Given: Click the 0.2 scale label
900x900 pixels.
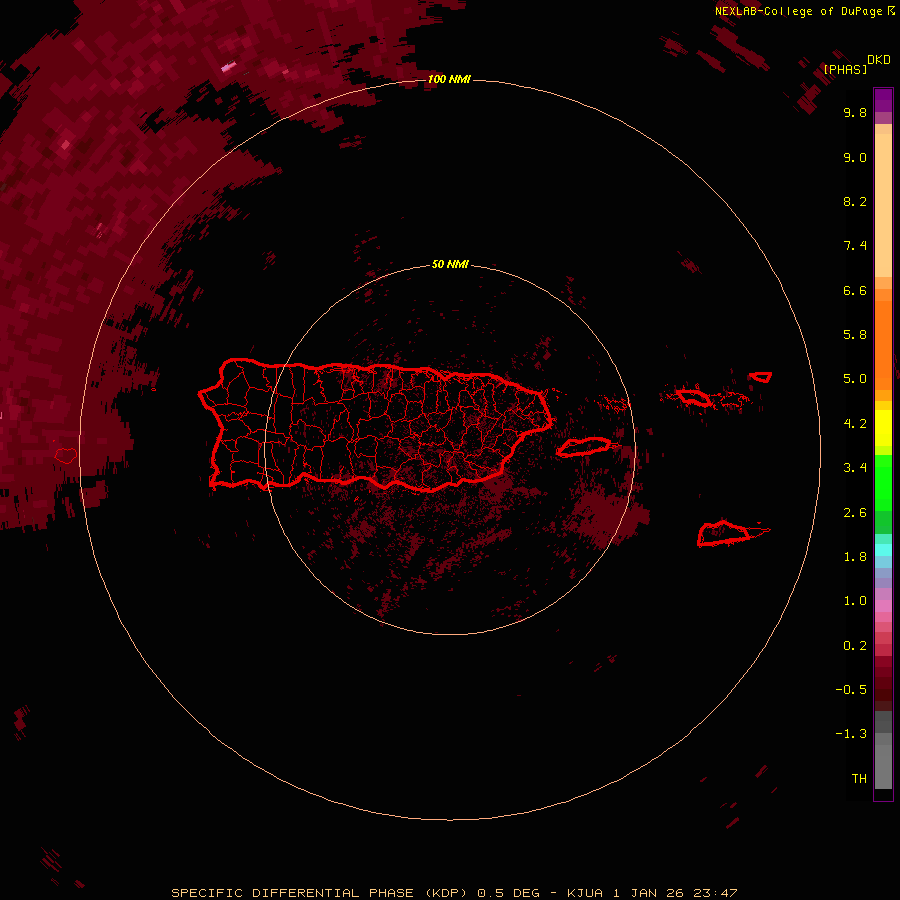Looking at the screenshot, I should (855, 646).
